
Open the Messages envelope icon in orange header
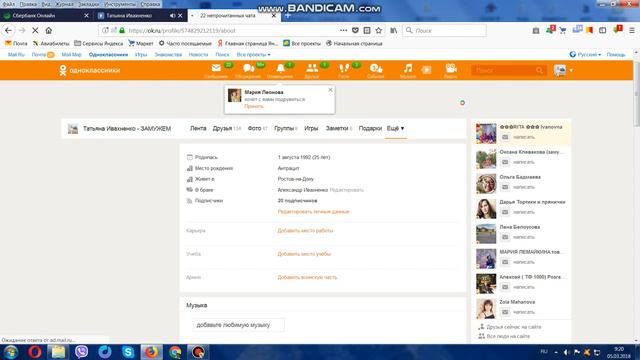click(x=216, y=68)
